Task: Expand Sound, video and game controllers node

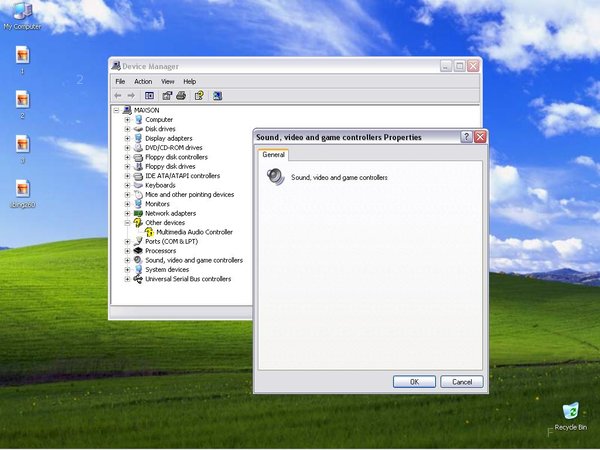Action: 127,260
